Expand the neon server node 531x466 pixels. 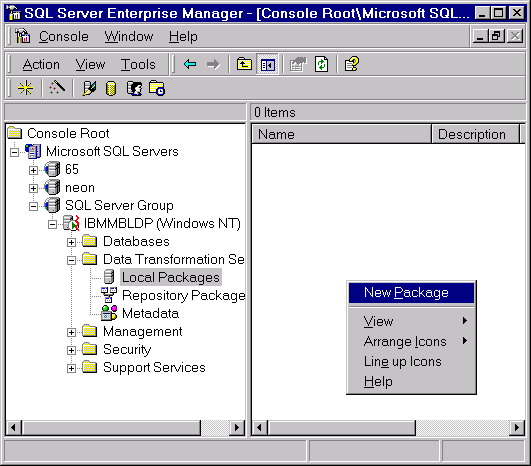click(x=33, y=188)
